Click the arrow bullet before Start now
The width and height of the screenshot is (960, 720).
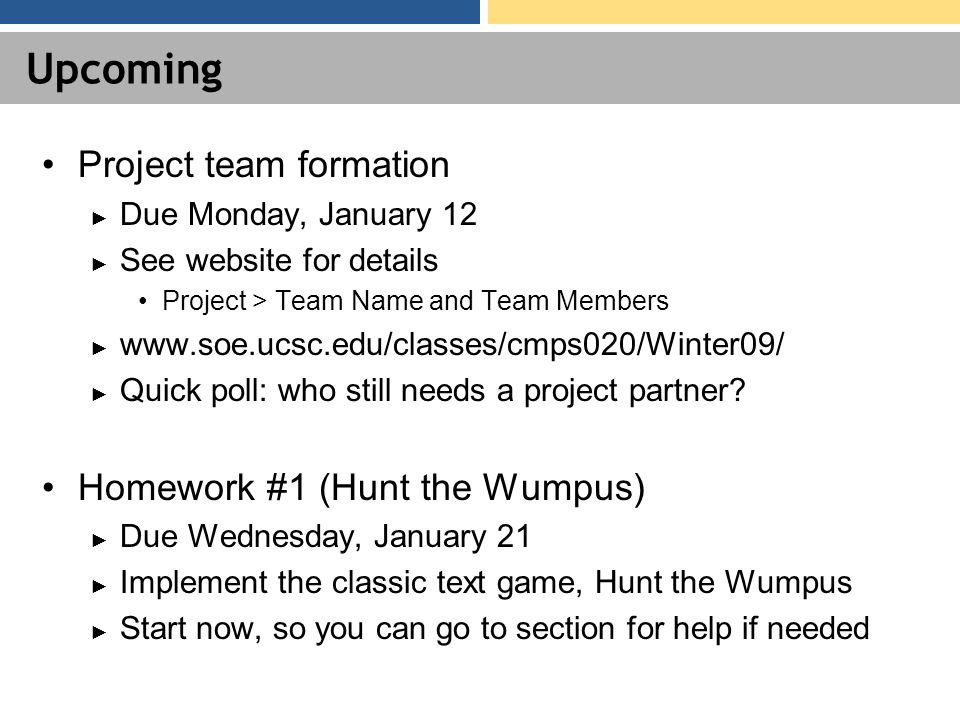pos(99,632)
